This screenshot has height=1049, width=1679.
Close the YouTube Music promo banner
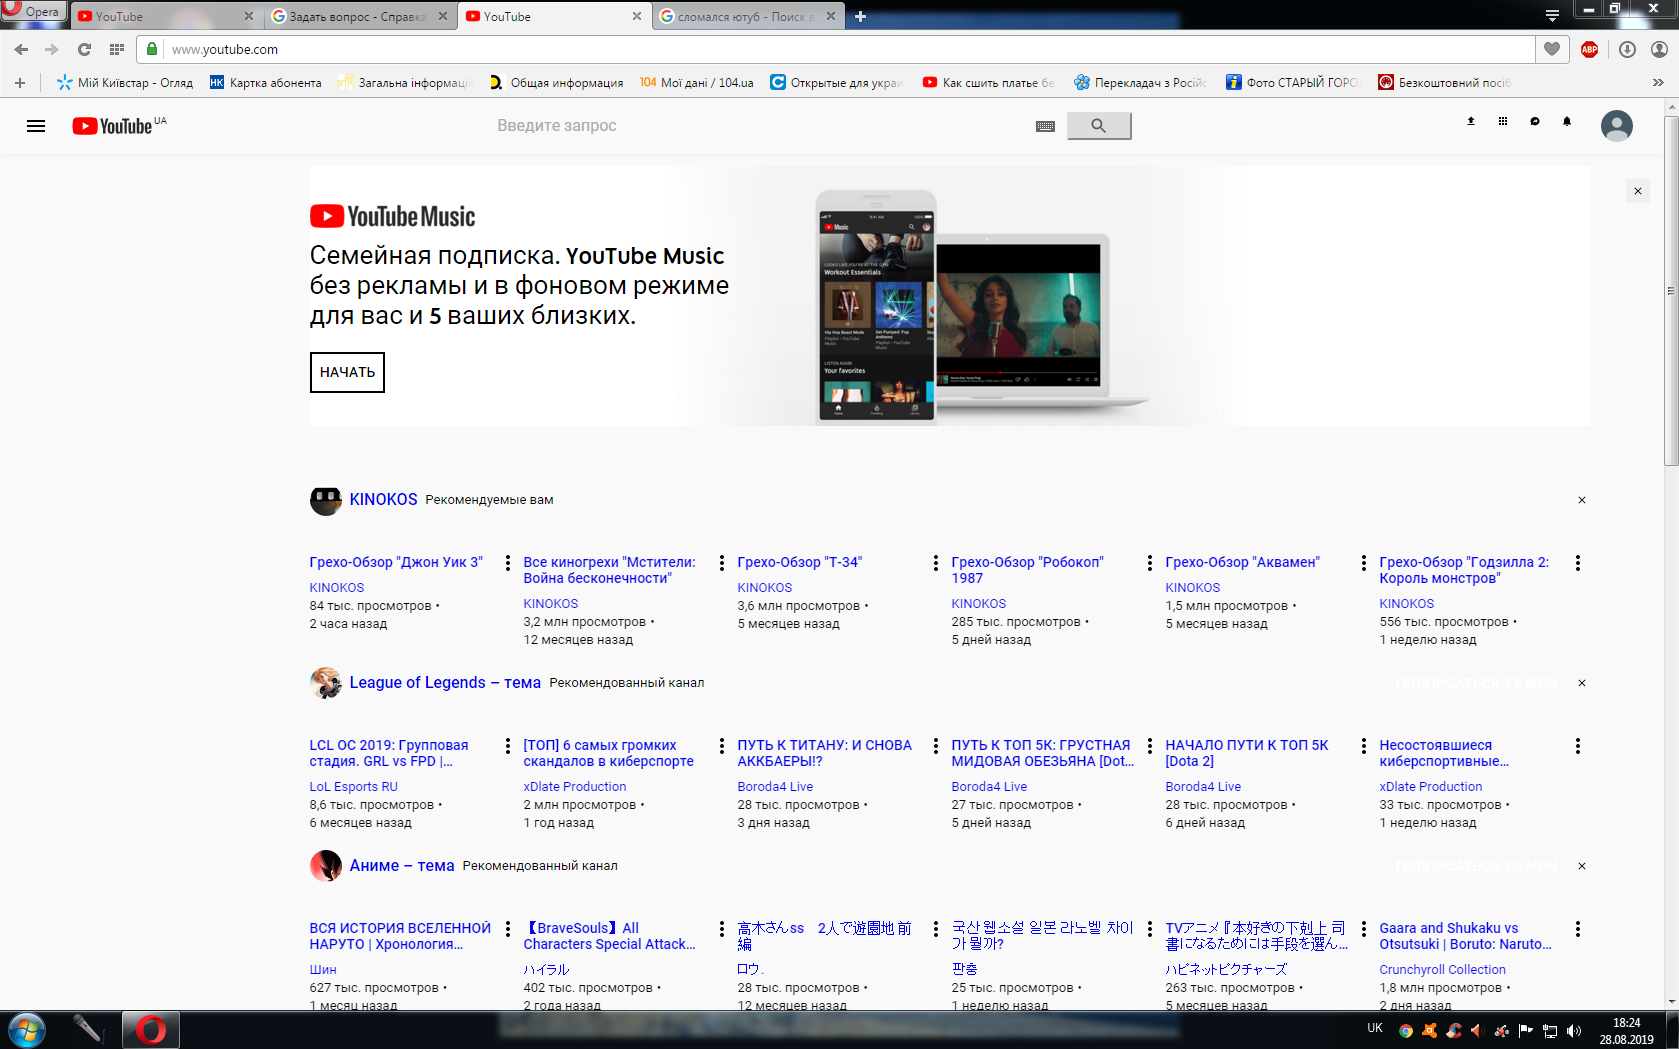click(1638, 191)
